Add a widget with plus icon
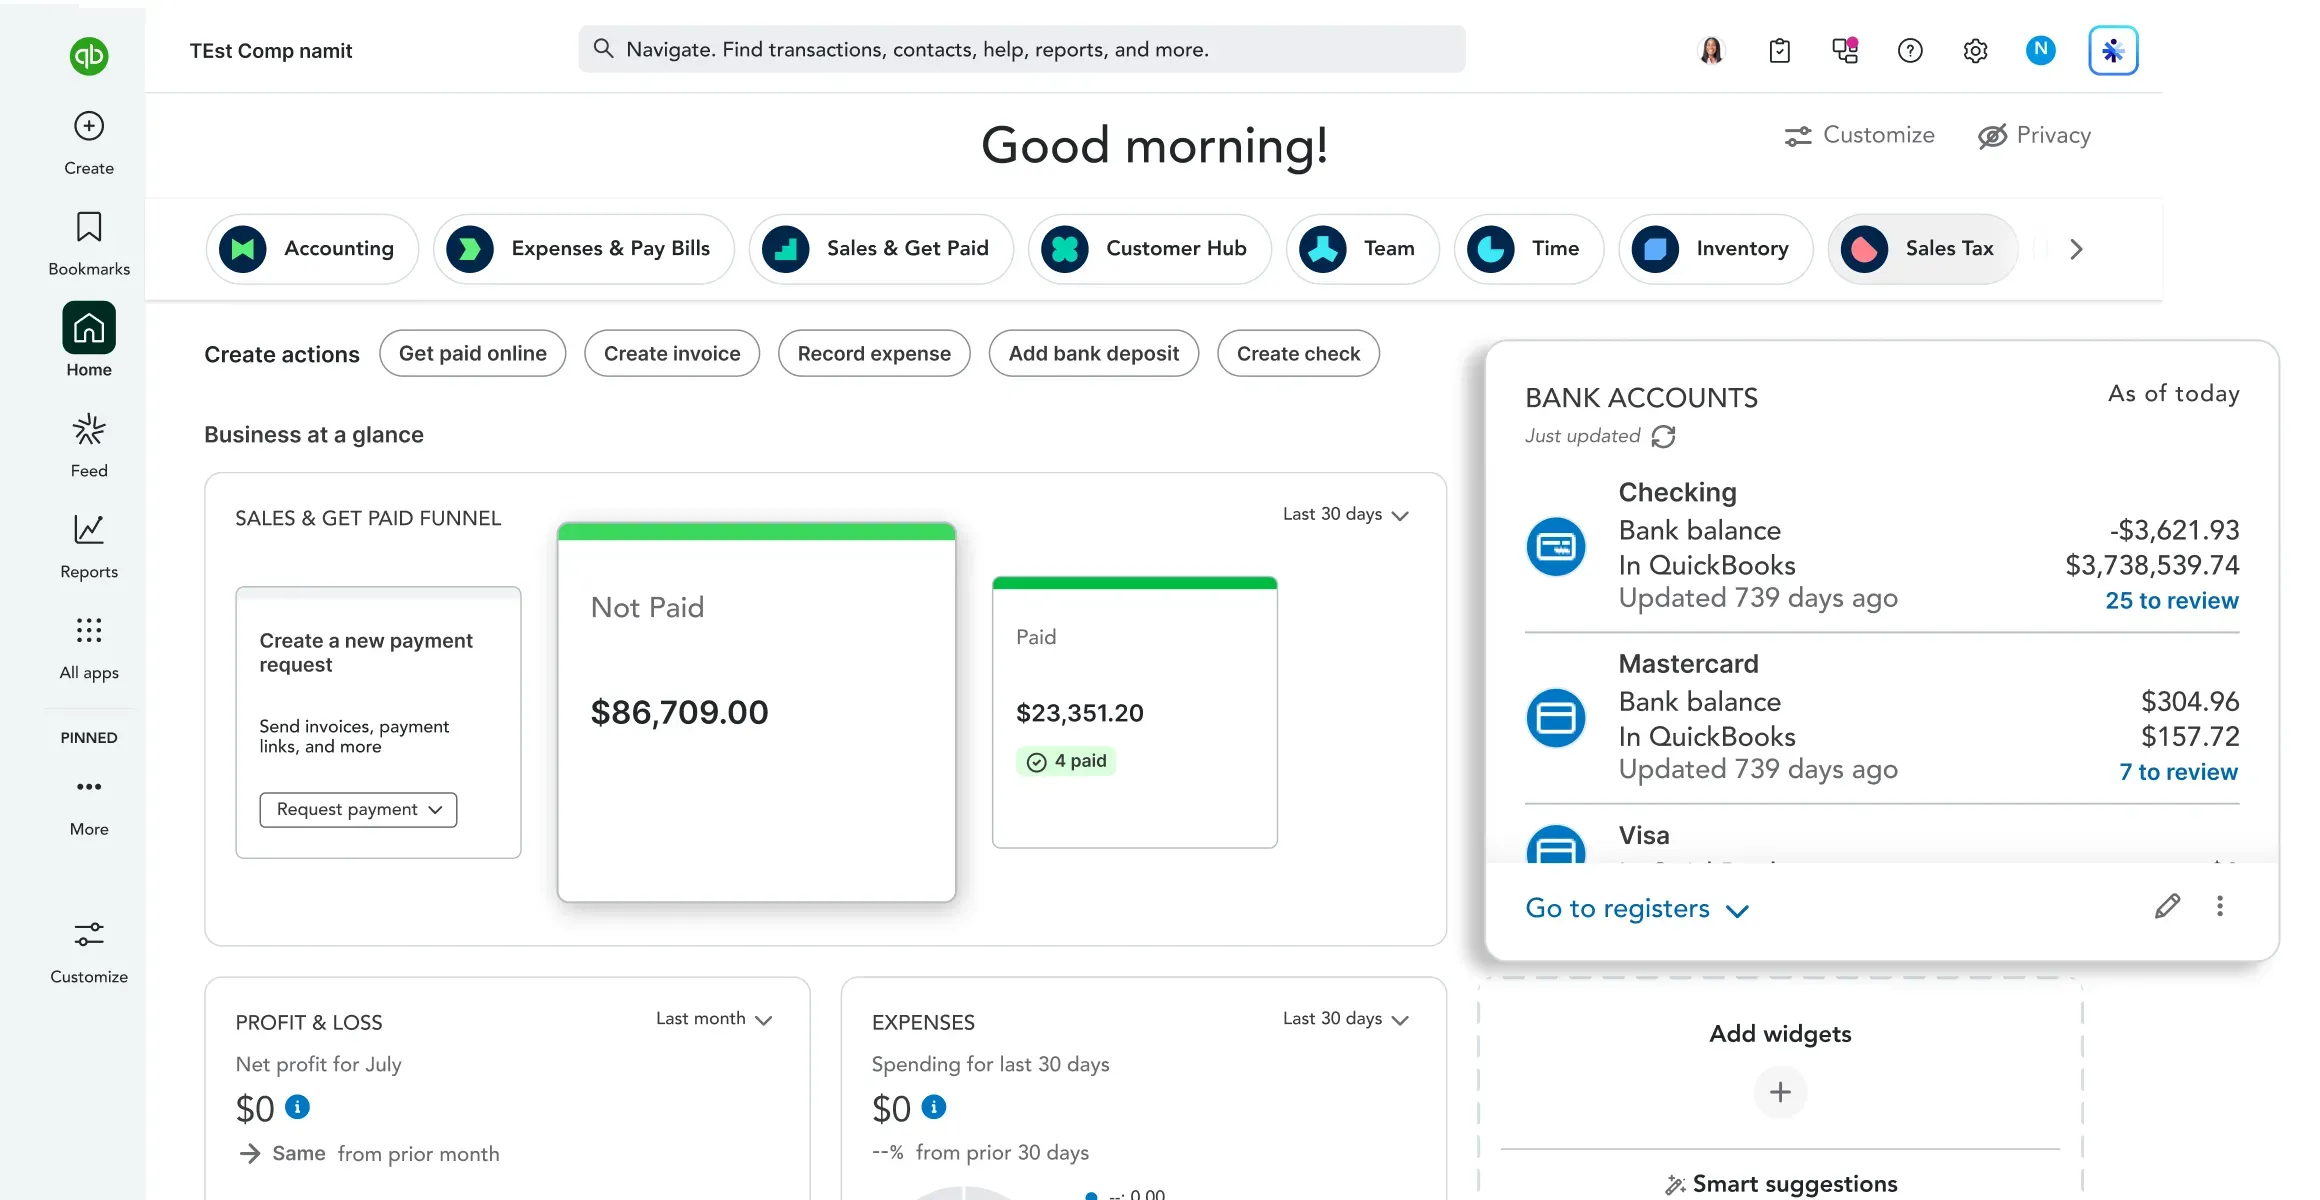The image size is (2320, 1200). pyautogui.click(x=1780, y=1092)
